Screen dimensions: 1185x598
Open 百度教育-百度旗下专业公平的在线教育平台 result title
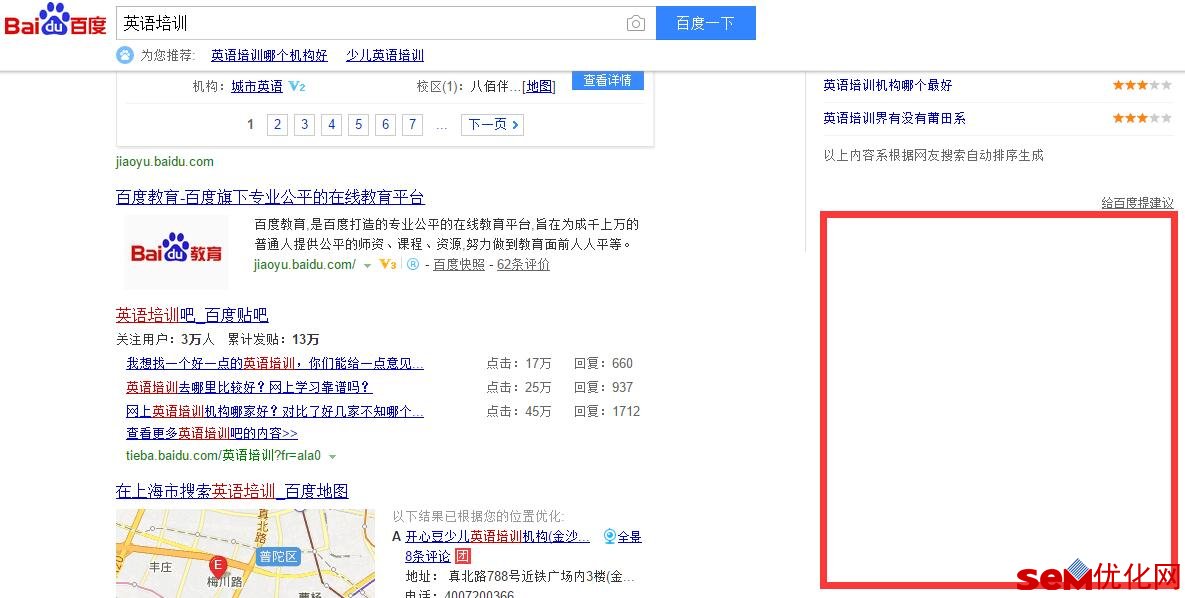270,197
